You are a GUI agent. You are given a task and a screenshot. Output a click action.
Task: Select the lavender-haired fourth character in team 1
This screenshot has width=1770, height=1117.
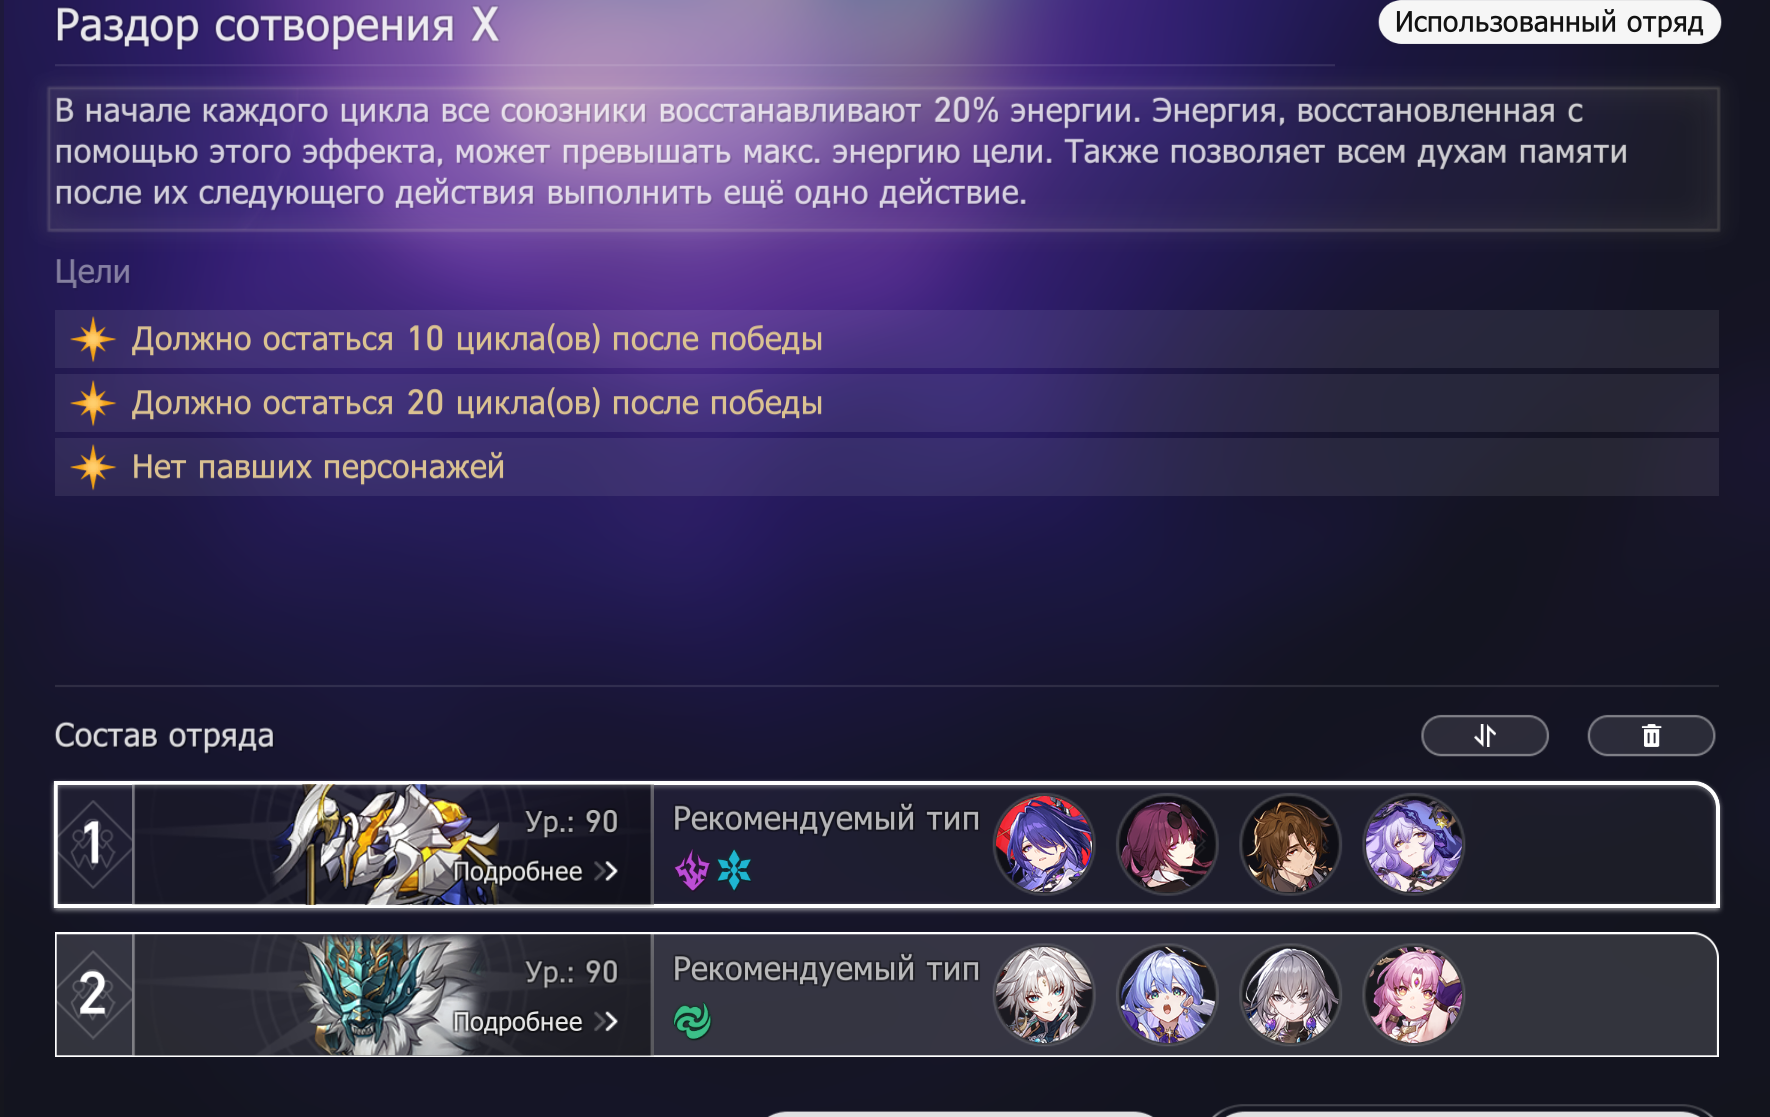[1413, 844]
